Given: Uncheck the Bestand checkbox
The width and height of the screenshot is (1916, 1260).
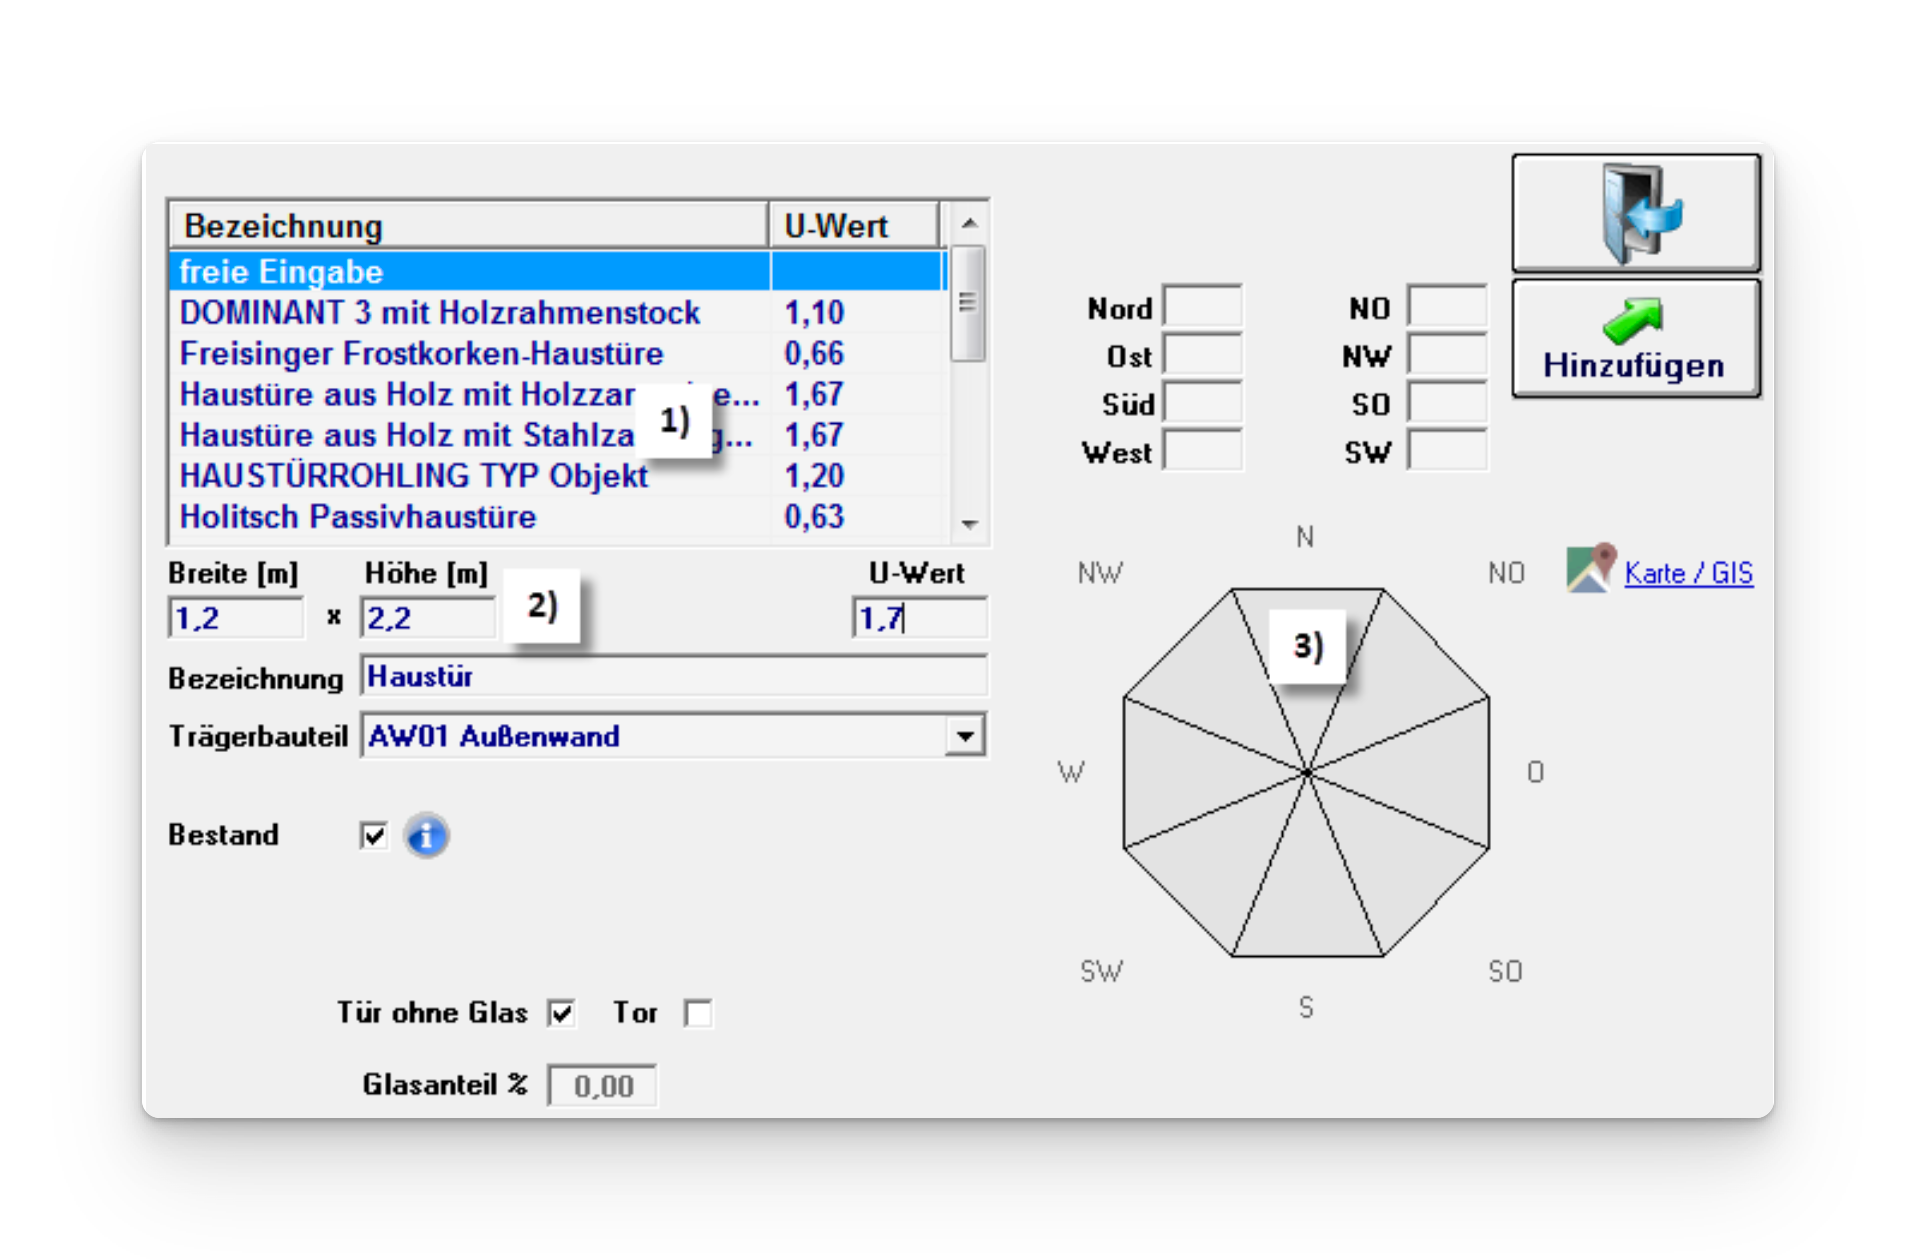Looking at the screenshot, I should click(x=374, y=835).
